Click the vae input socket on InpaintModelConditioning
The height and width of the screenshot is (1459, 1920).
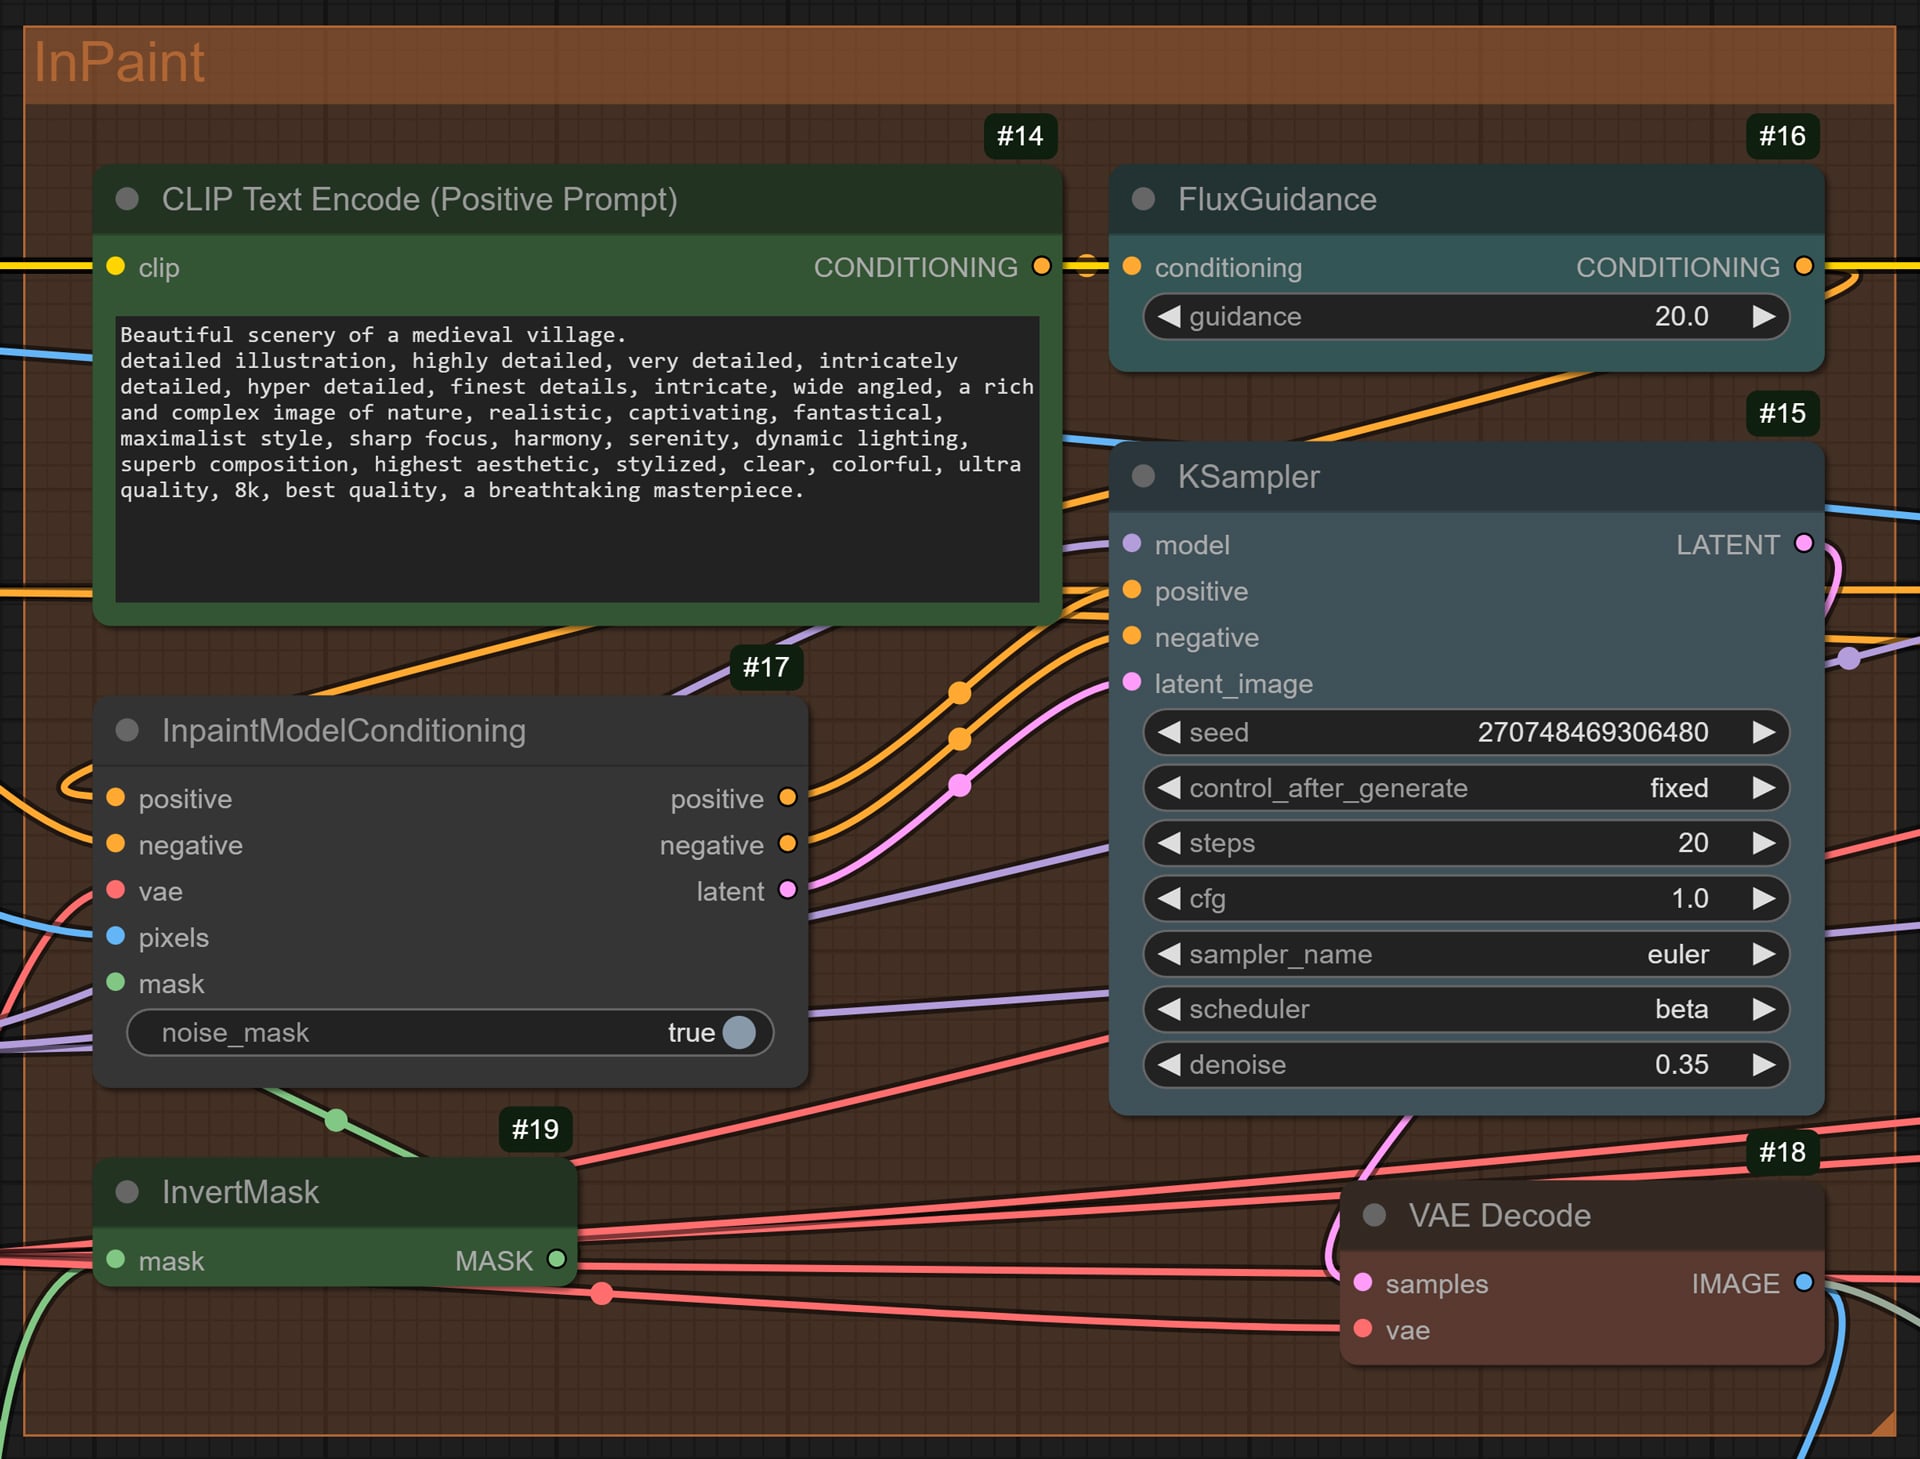tap(116, 889)
